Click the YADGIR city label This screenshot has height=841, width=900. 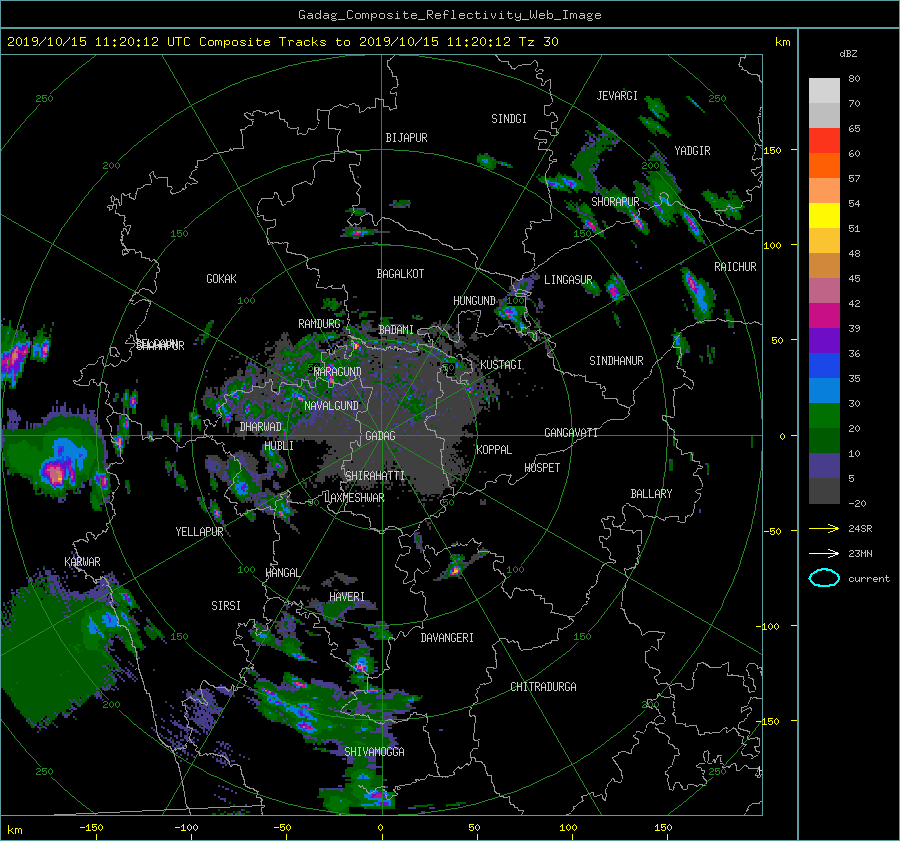(x=692, y=151)
